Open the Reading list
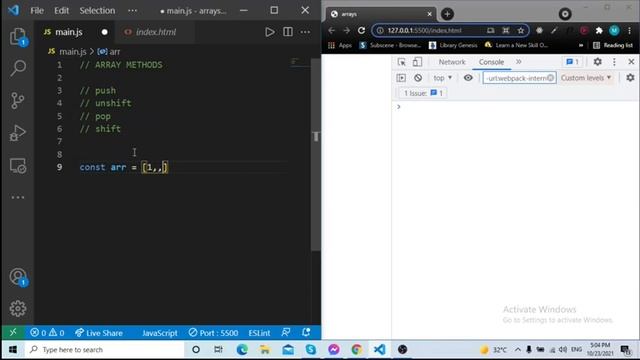The image size is (640, 360). (613, 45)
